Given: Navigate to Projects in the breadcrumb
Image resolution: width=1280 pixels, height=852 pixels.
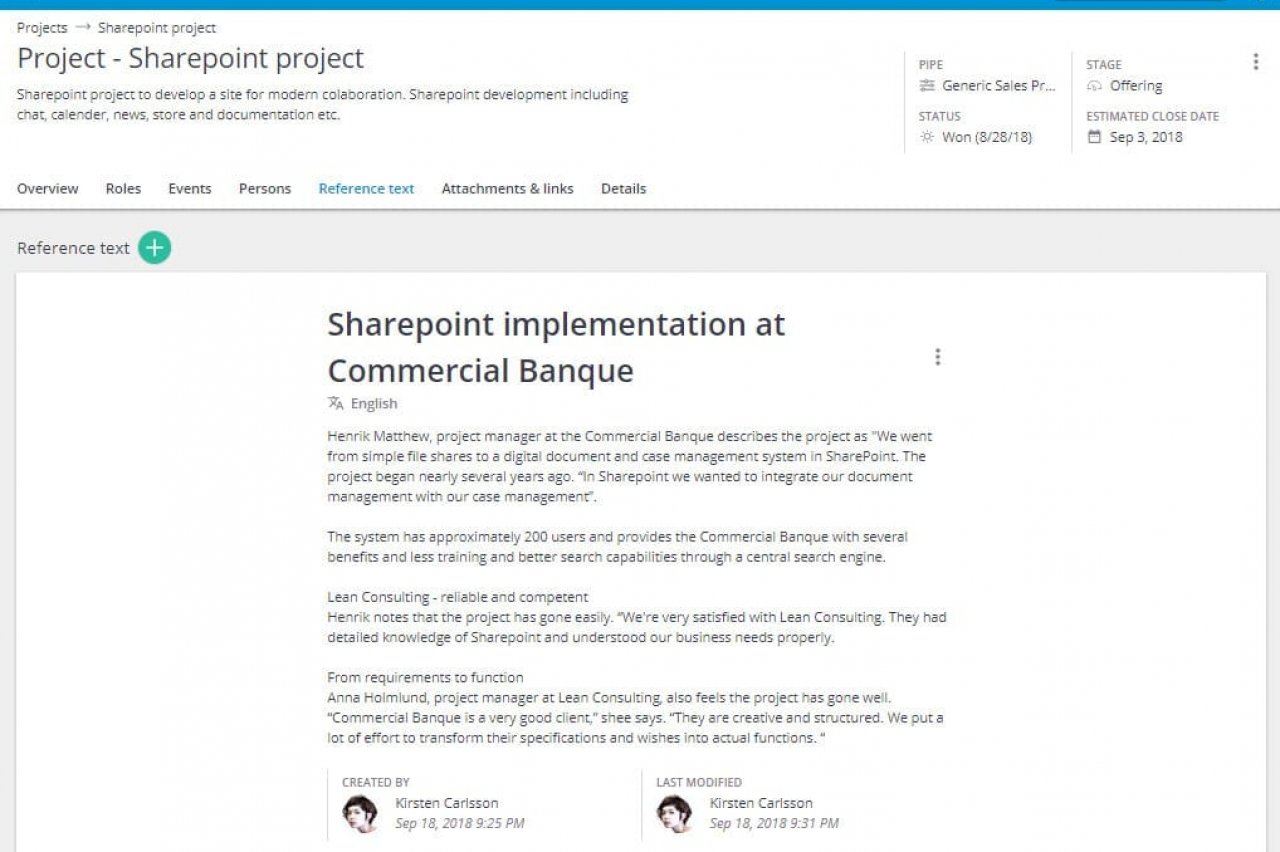Looking at the screenshot, I should coord(42,28).
